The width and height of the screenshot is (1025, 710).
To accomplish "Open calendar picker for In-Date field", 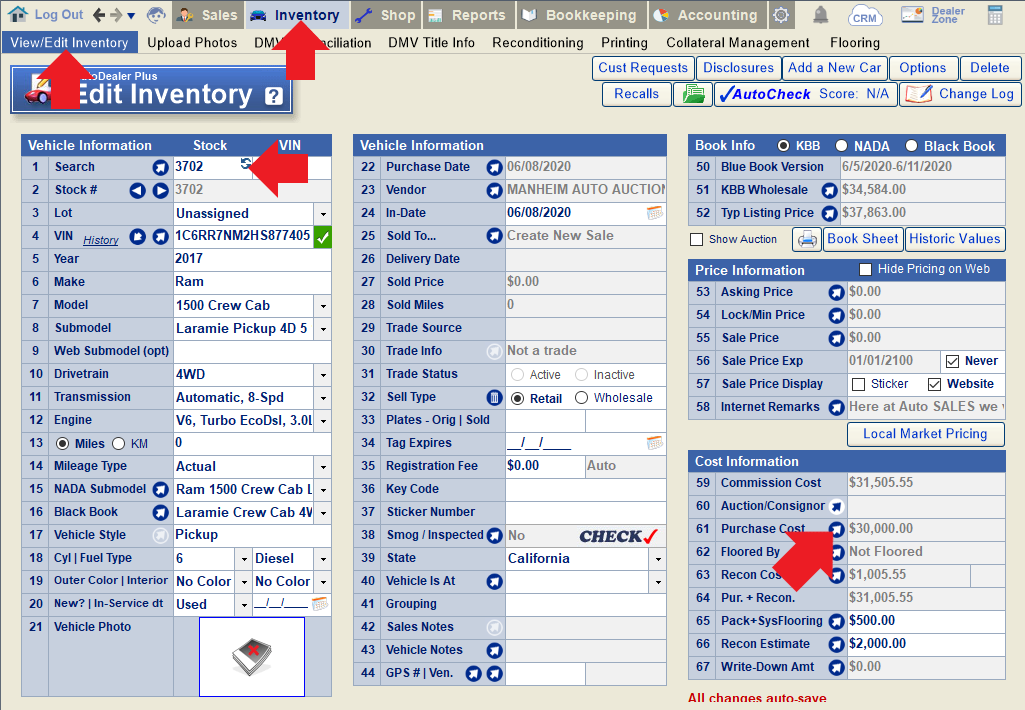I will click(x=655, y=213).
